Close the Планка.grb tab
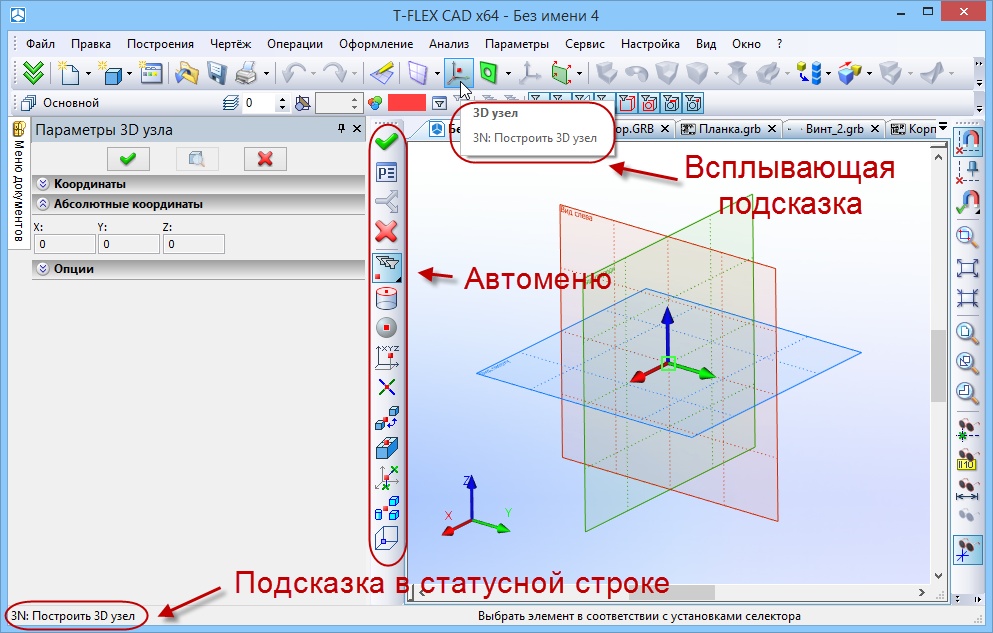 pos(772,128)
